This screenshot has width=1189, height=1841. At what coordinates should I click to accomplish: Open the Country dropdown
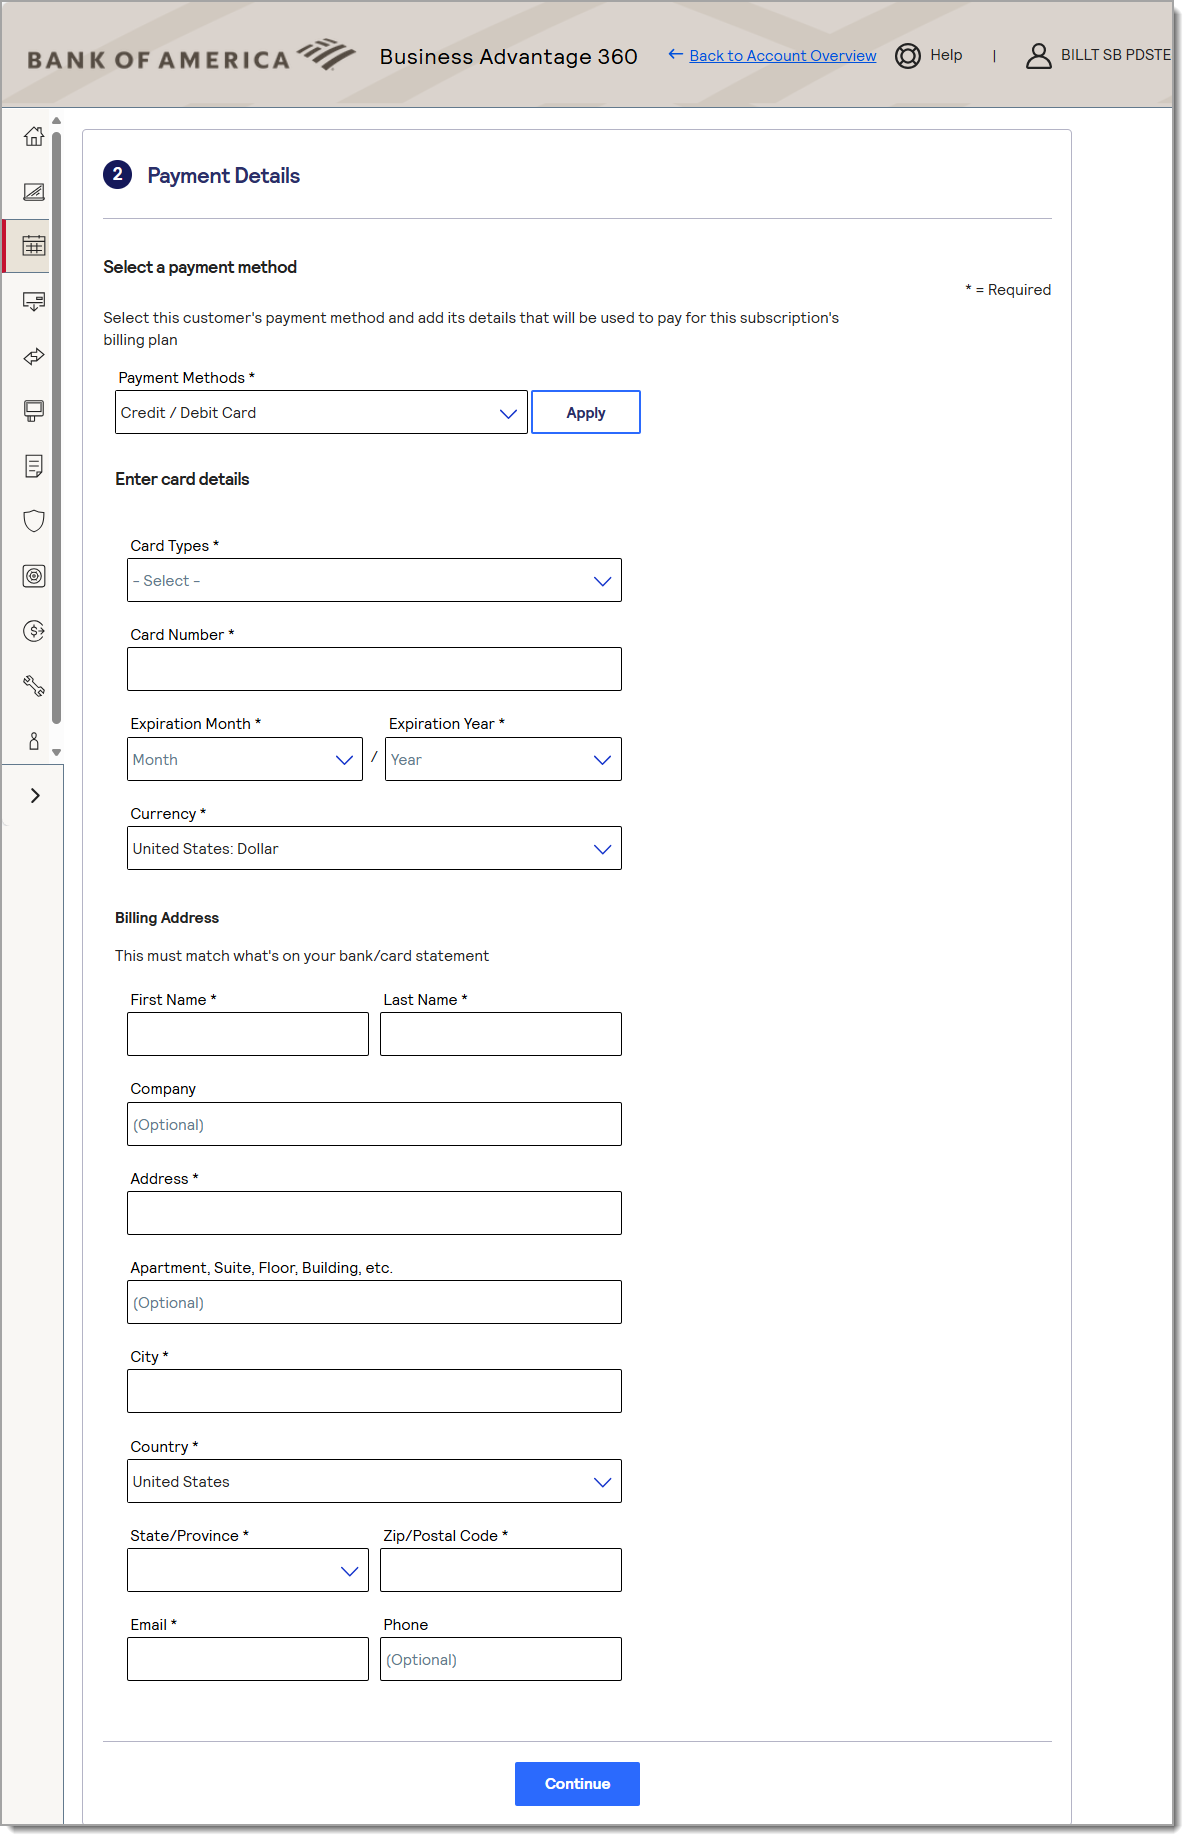coord(374,1482)
